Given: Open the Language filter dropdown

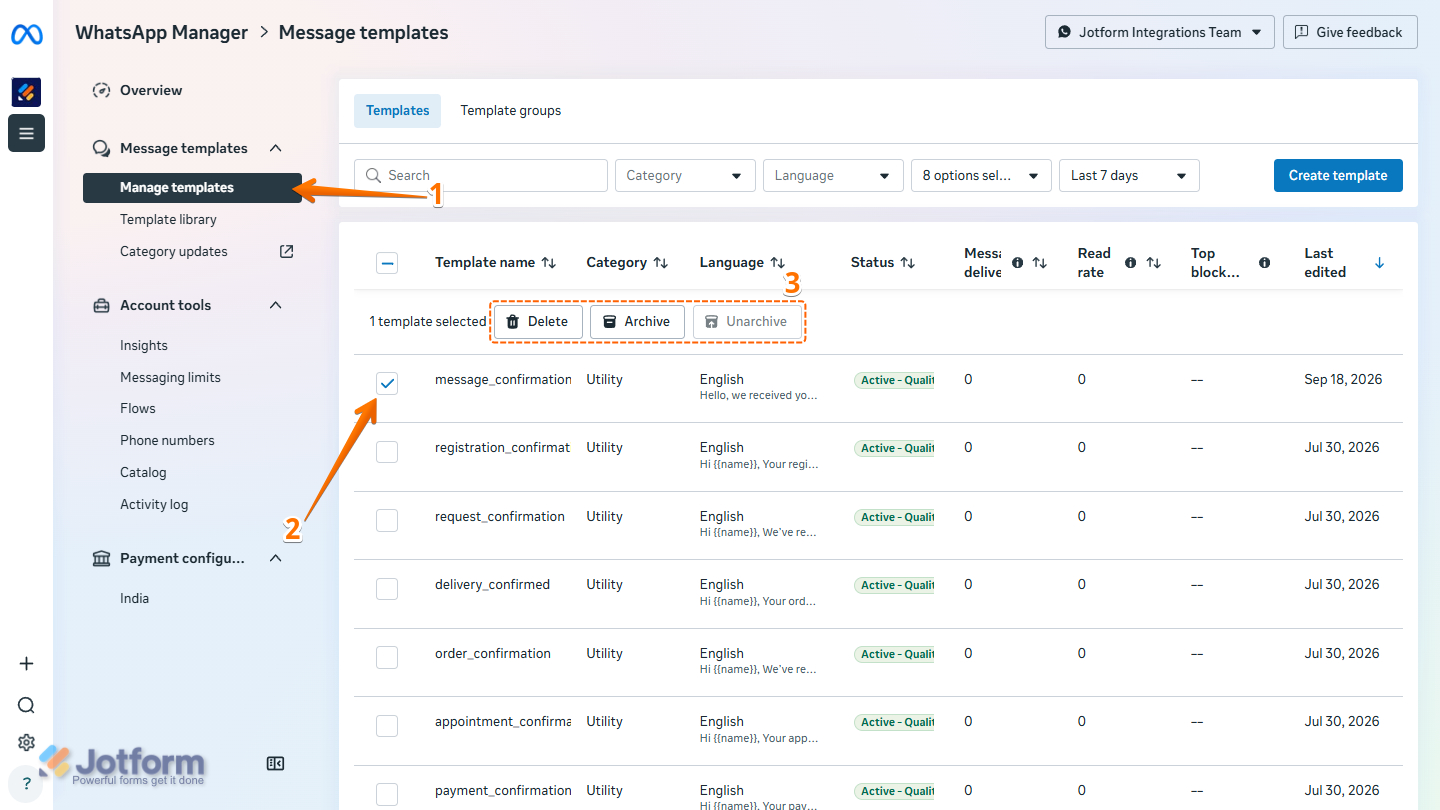Looking at the screenshot, I should (833, 175).
